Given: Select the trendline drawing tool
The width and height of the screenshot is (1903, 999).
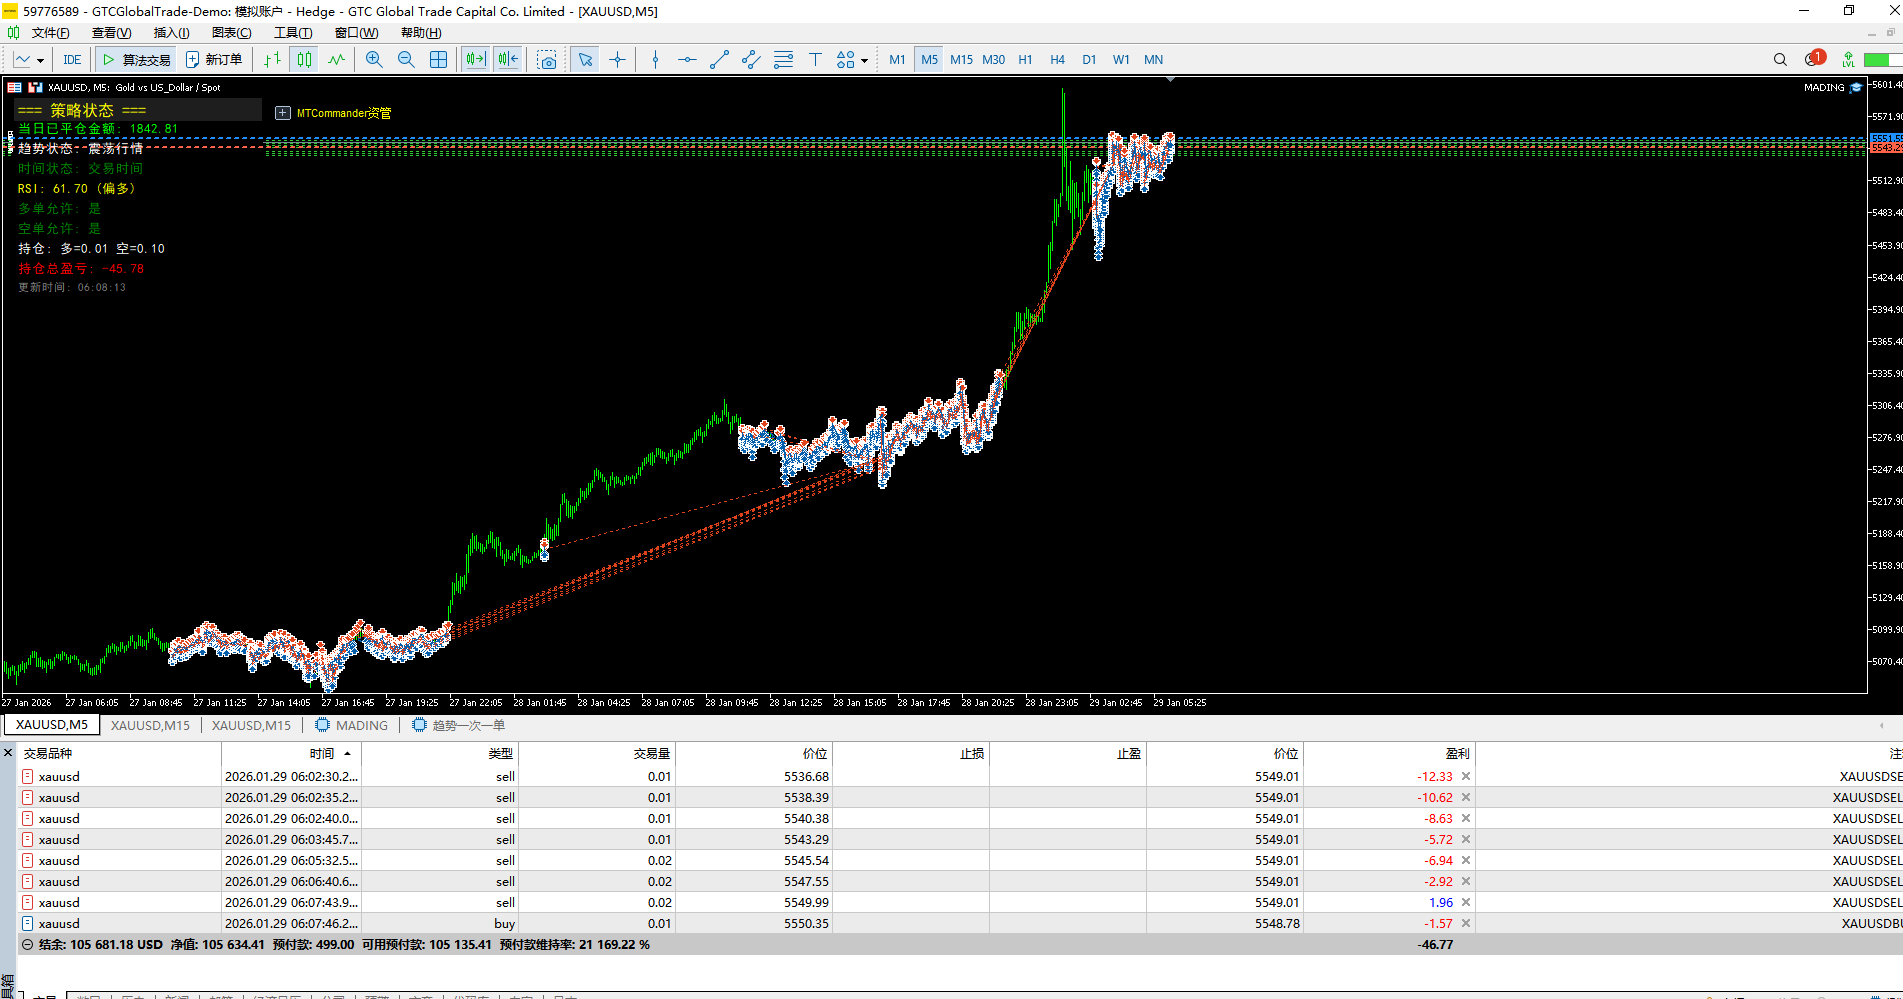Looking at the screenshot, I should point(719,60).
